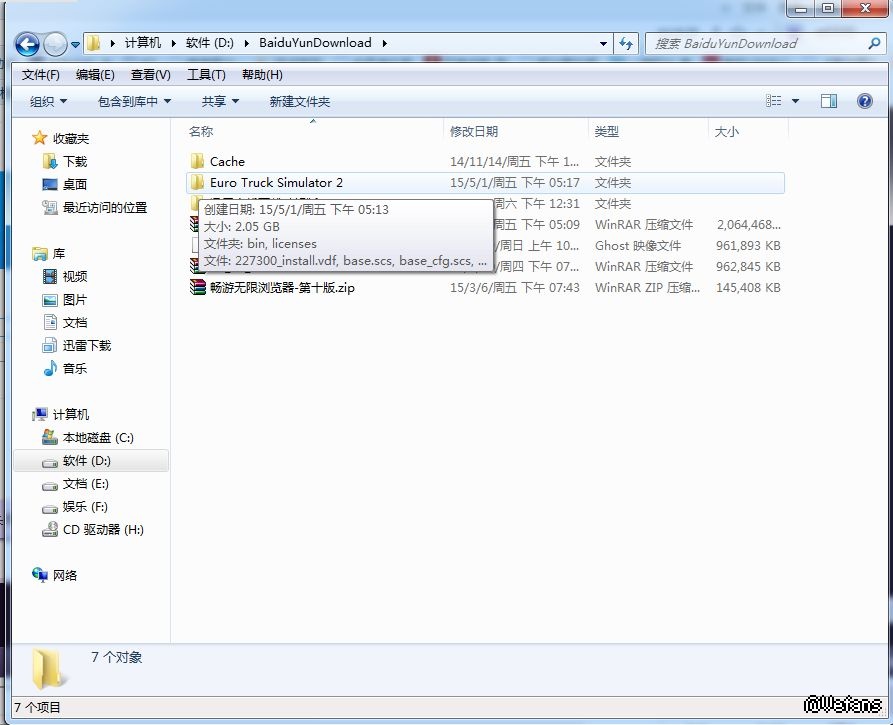Open the view options dropdown arrow

796,101
